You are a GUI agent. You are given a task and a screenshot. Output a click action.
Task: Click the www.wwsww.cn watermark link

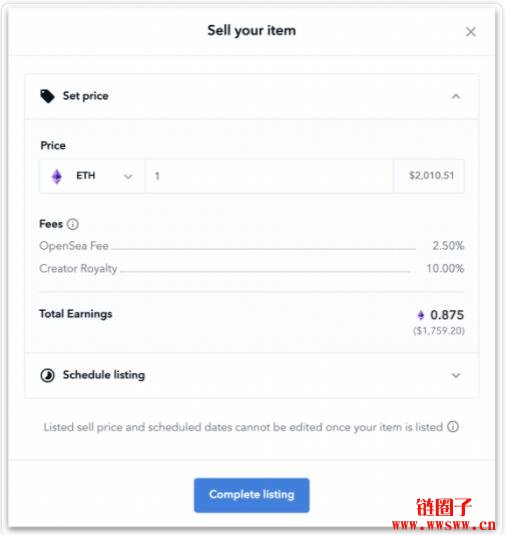[x=444, y=525]
